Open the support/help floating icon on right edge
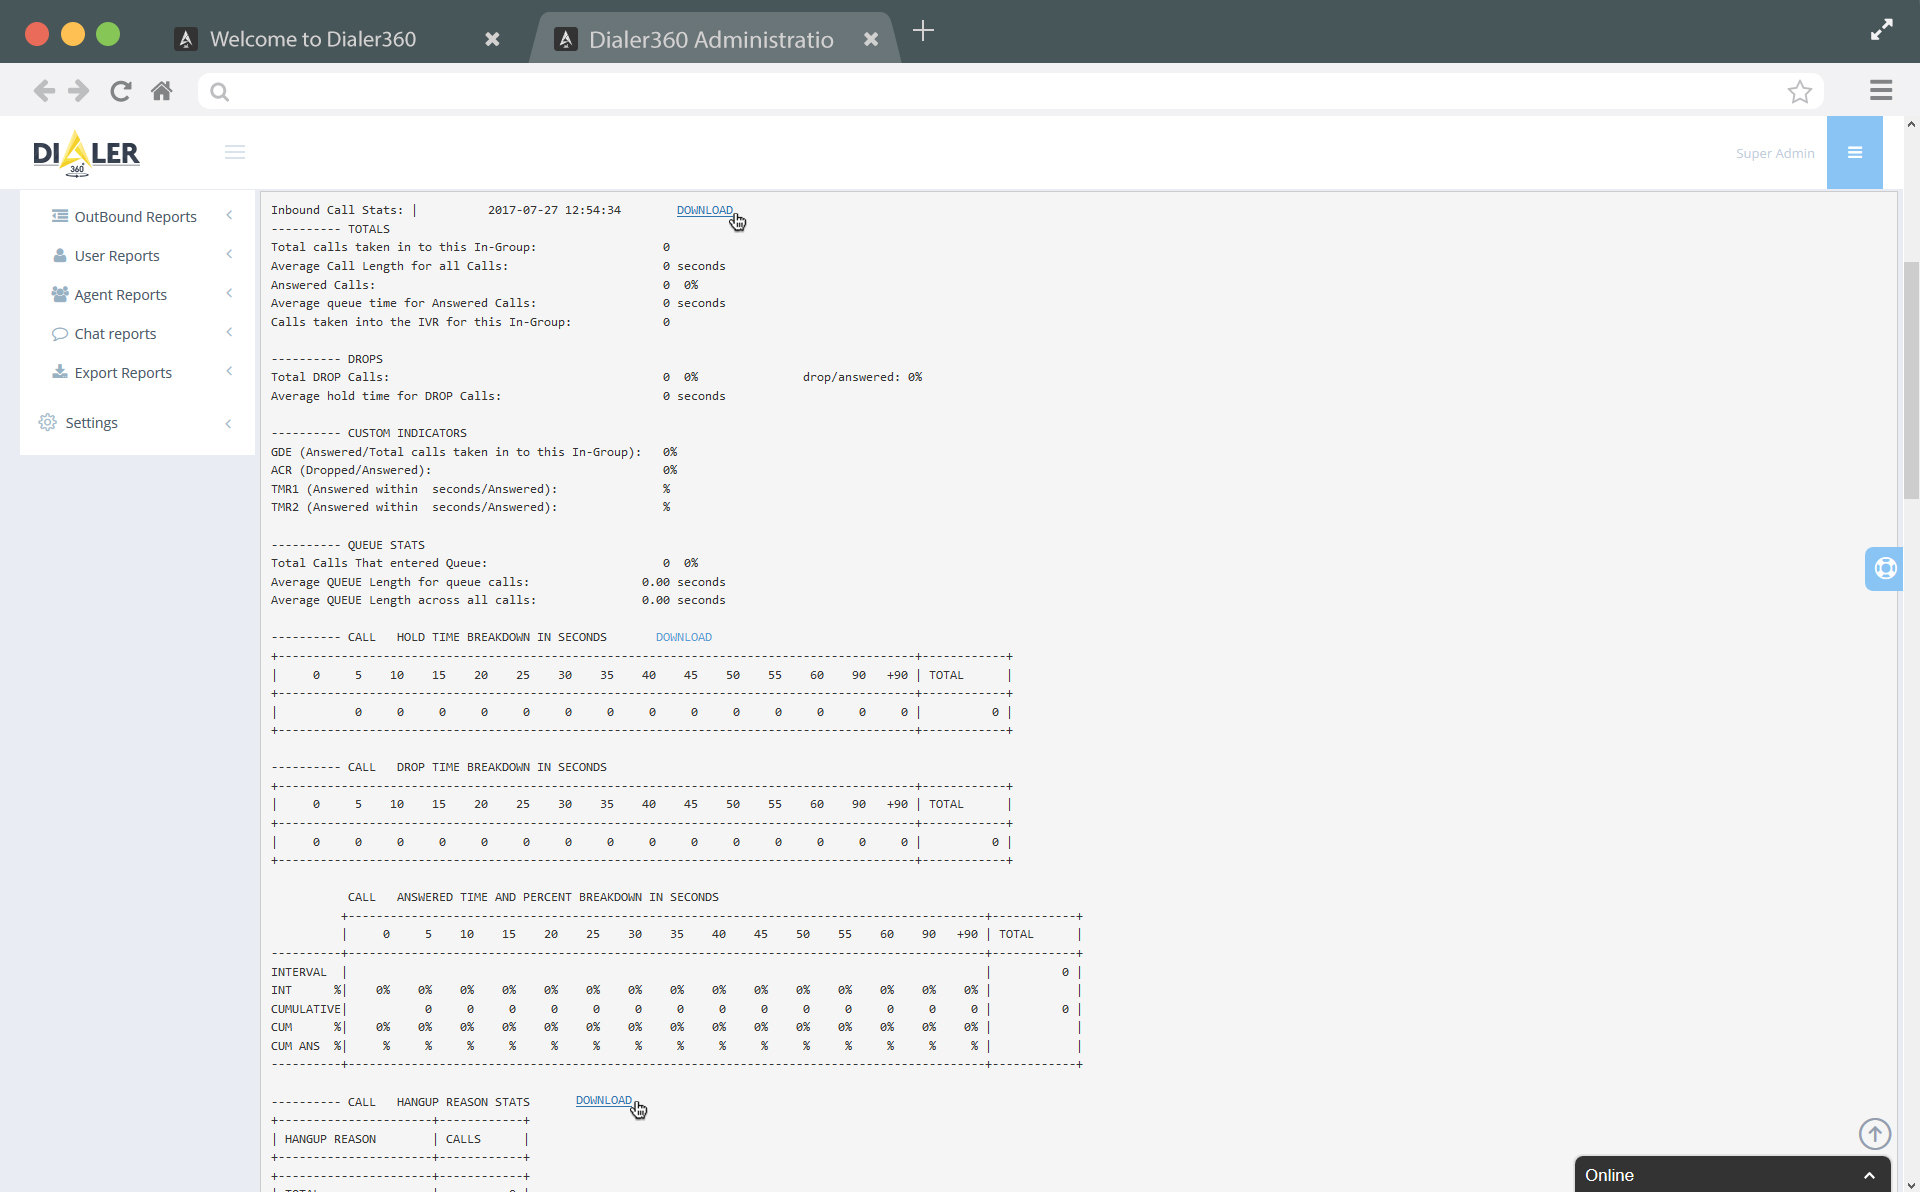Viewport: 1920px width, 1192px height. (1884, 568)
